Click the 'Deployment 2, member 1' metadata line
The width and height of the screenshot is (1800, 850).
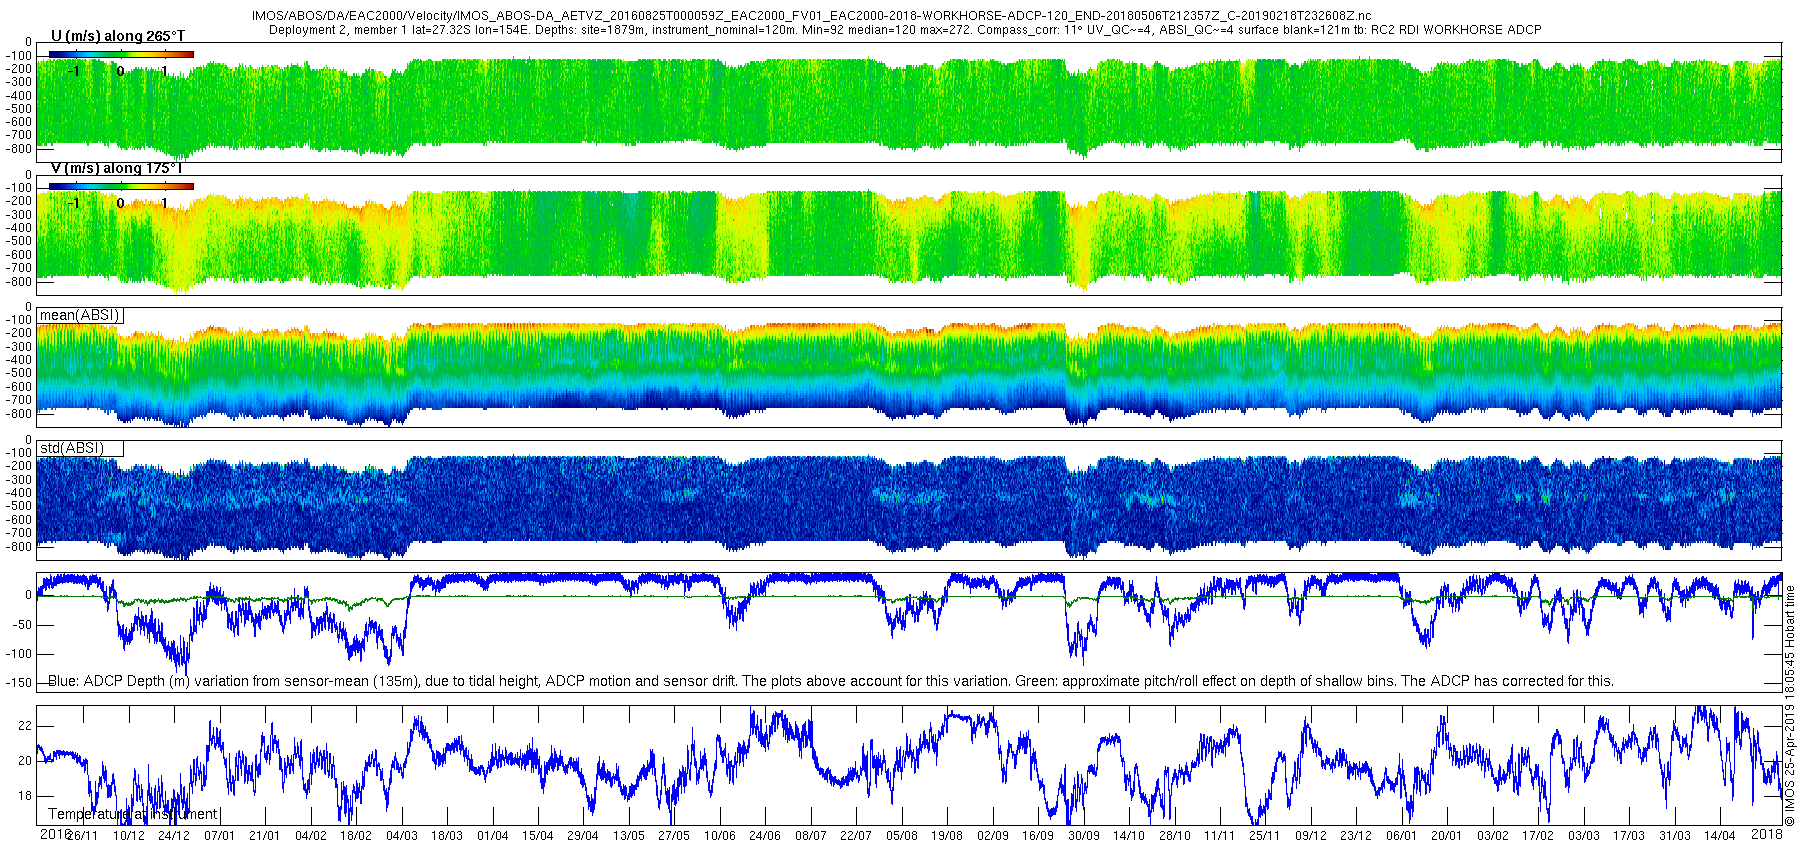coord(905,30)
